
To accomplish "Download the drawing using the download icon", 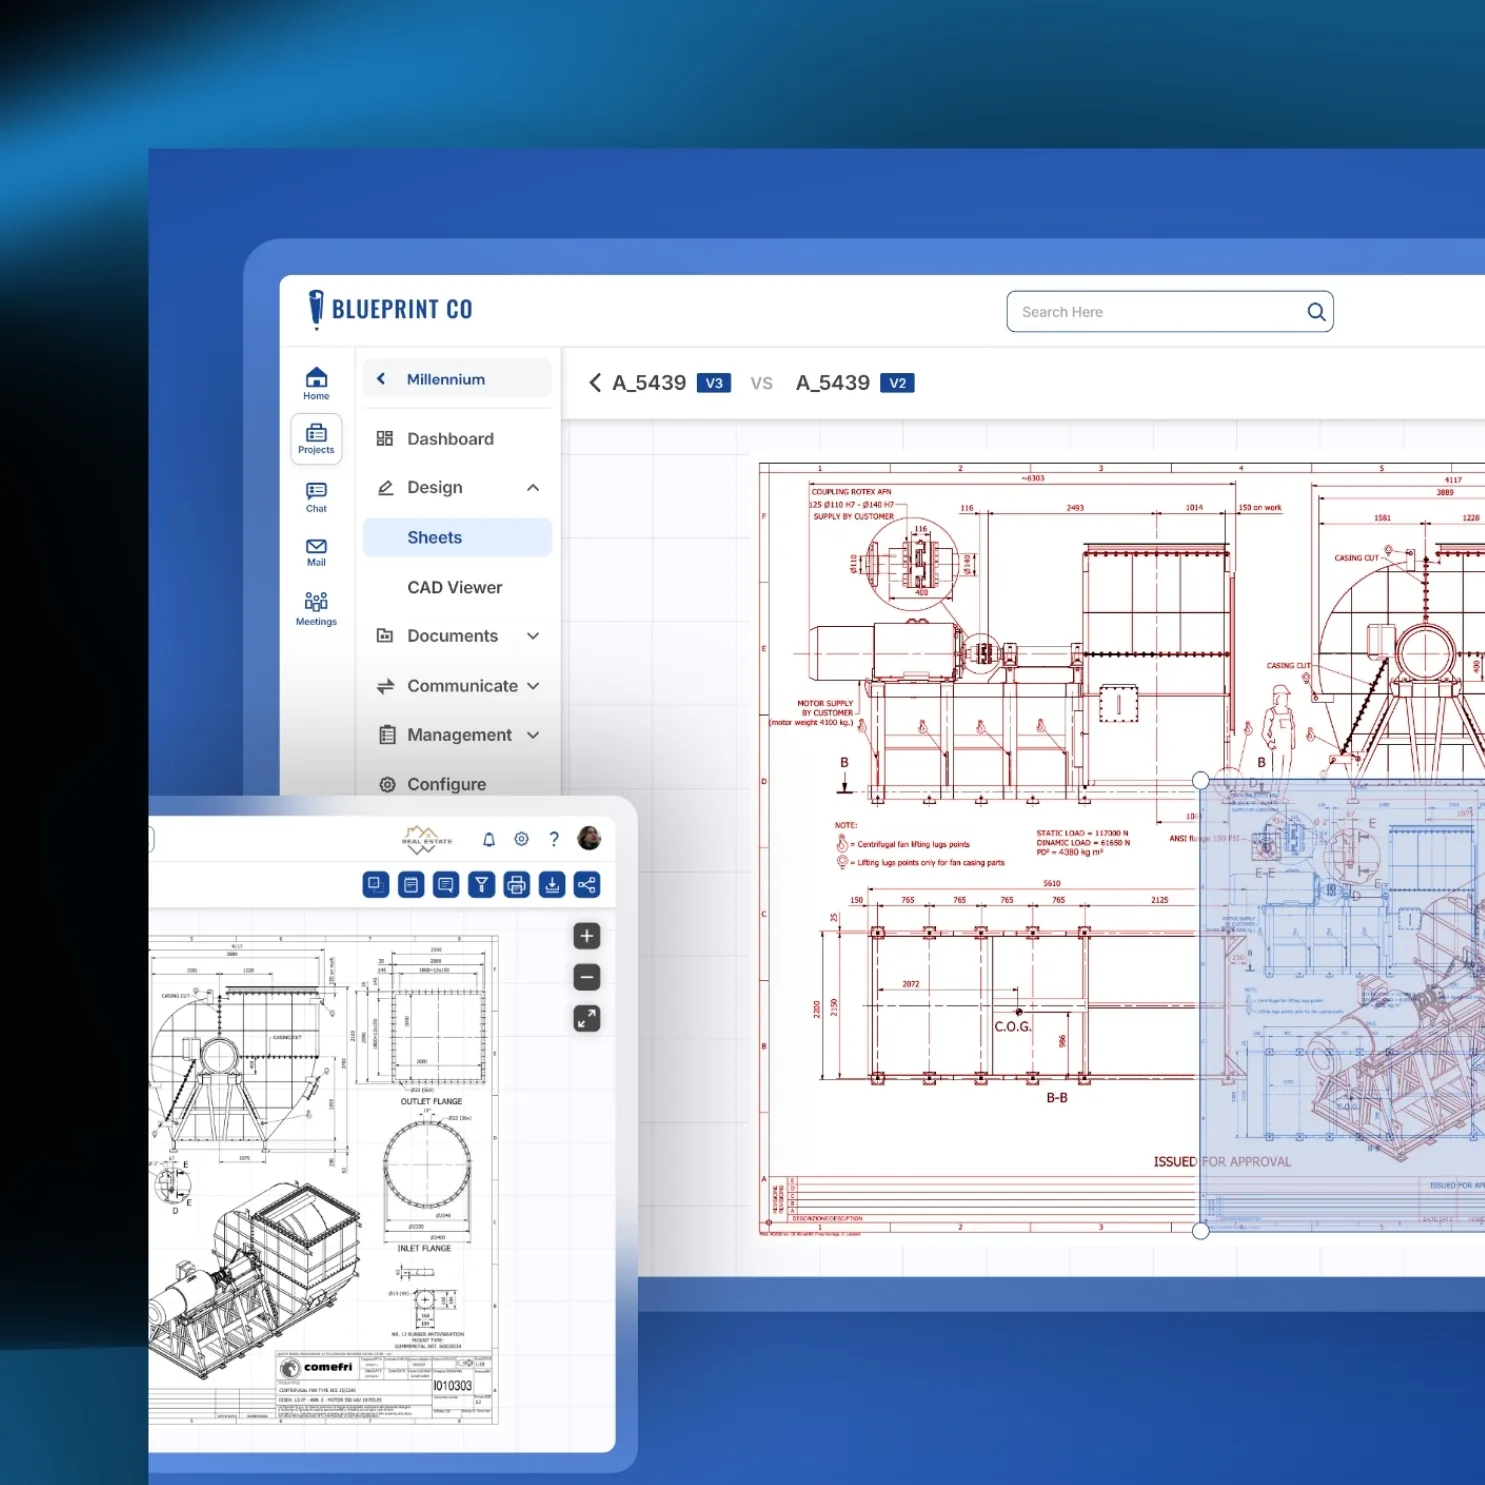I will click(551, 884).
